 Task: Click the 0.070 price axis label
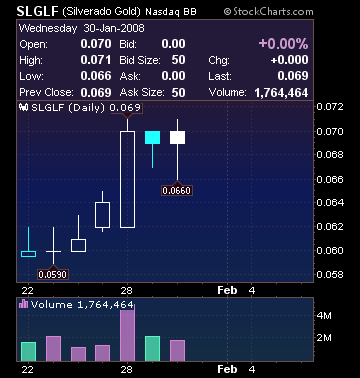[330, 132]
